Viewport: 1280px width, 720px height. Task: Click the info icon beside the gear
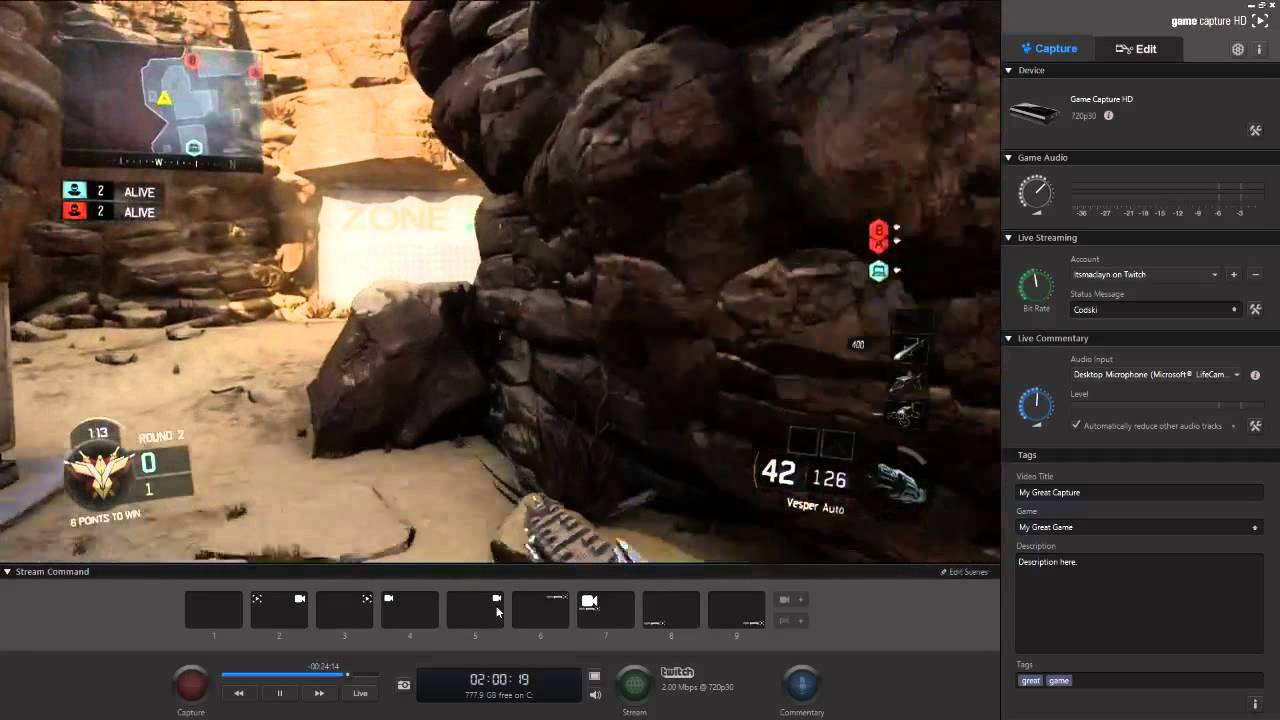(1260, 49)
